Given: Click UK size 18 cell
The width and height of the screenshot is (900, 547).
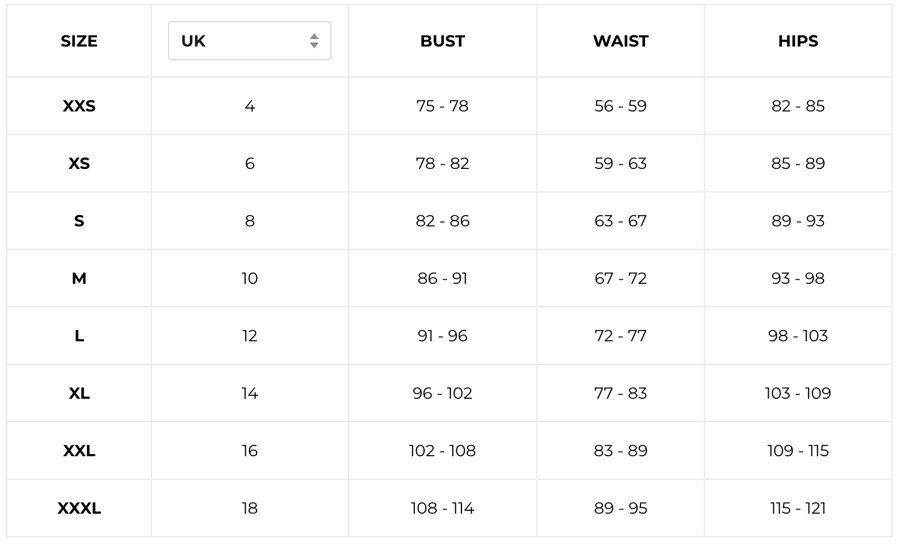Looking at the screenshot, I should point(250,508).
